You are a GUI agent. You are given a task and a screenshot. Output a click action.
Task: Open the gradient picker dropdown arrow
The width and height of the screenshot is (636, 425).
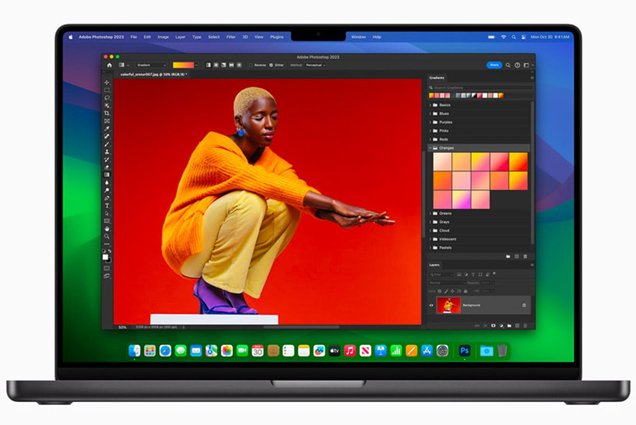[196, 65]
